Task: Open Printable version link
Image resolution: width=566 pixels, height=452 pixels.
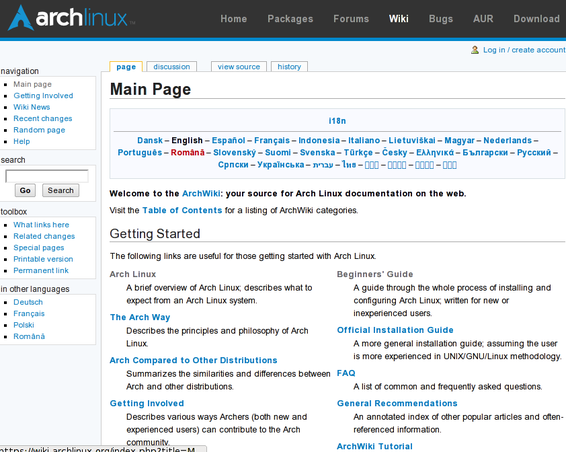Action: tap(43, 259)
